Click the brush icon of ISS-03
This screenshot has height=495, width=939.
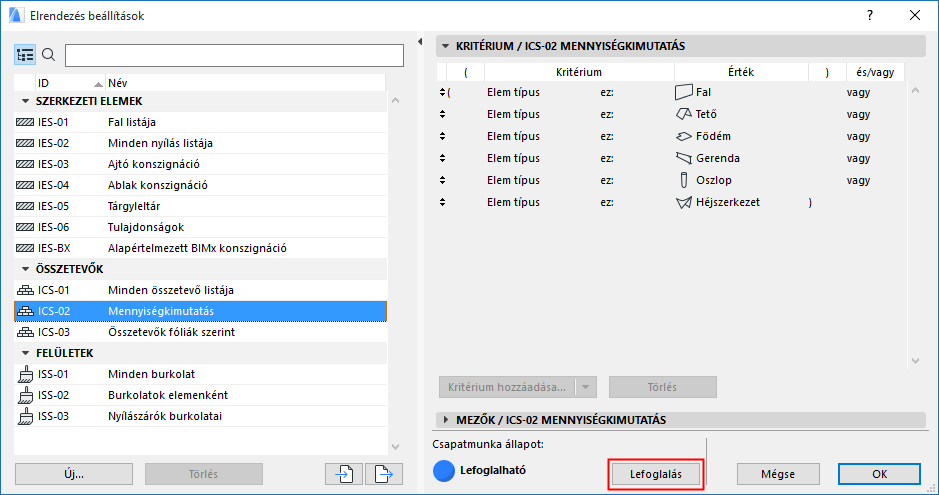point(25,416)
